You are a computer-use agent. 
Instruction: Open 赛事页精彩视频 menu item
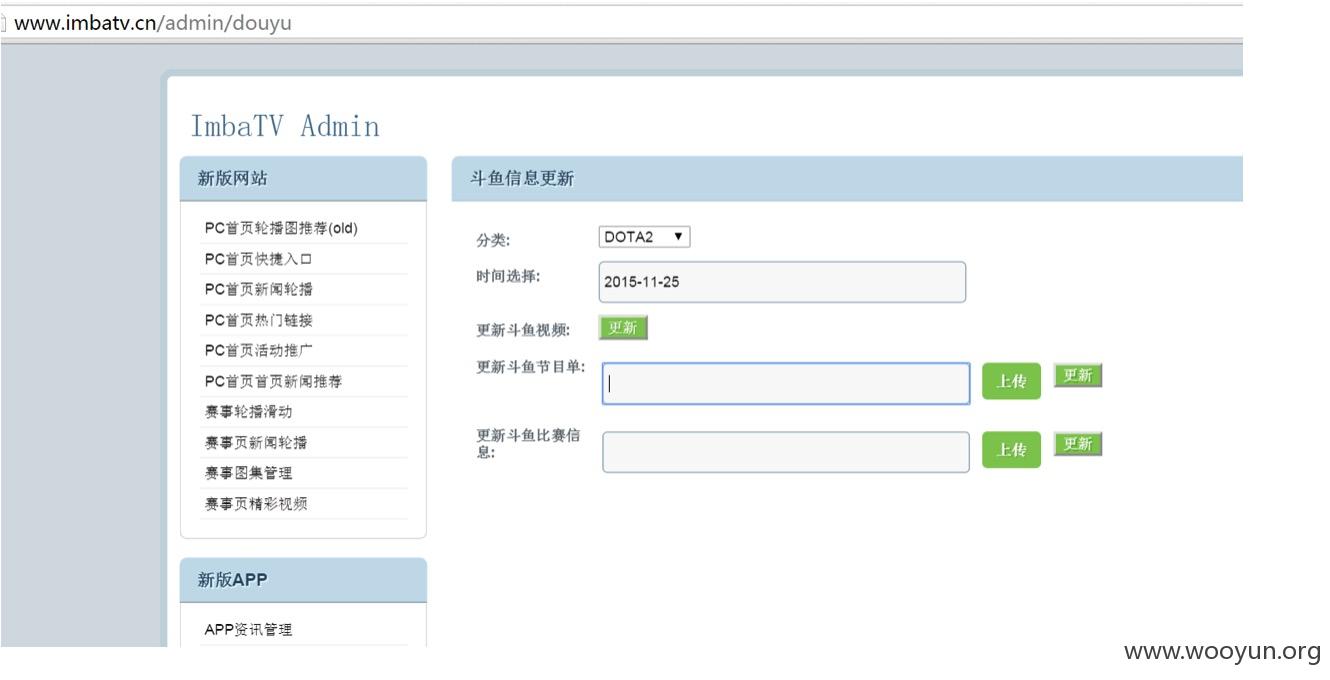tap(256, 504)
